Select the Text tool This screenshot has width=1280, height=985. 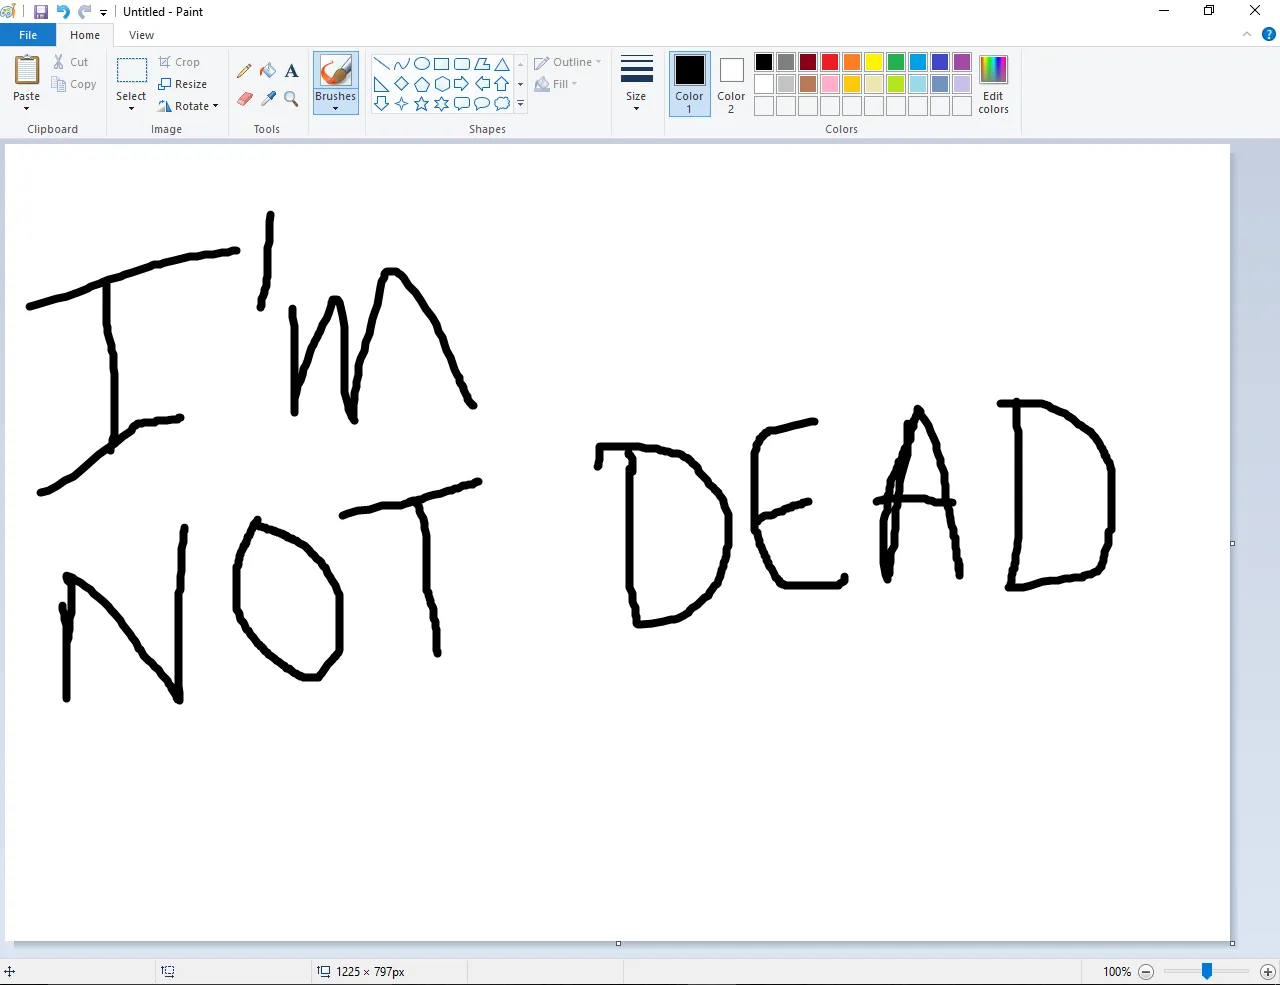coord(291,71)
